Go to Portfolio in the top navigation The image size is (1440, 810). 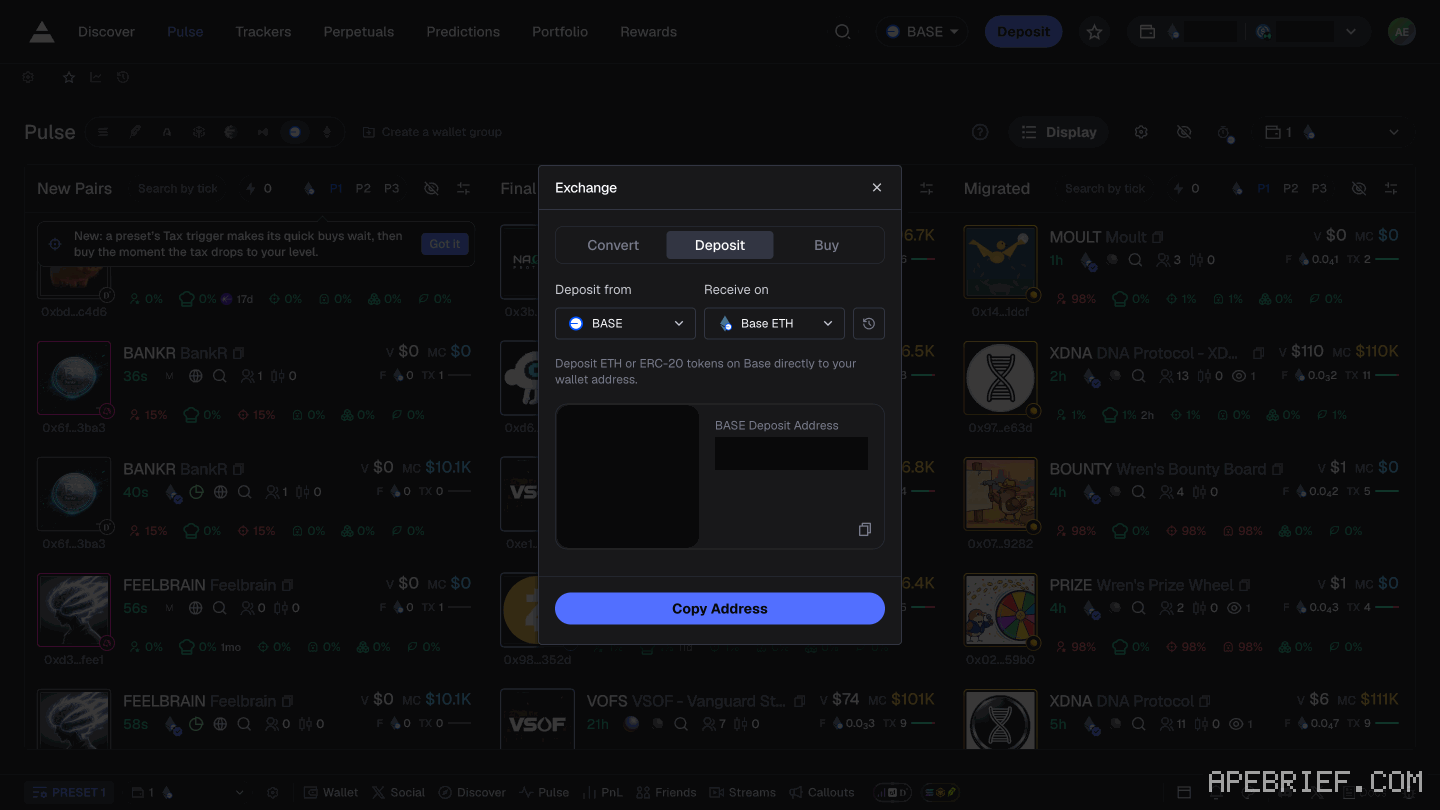560,32
